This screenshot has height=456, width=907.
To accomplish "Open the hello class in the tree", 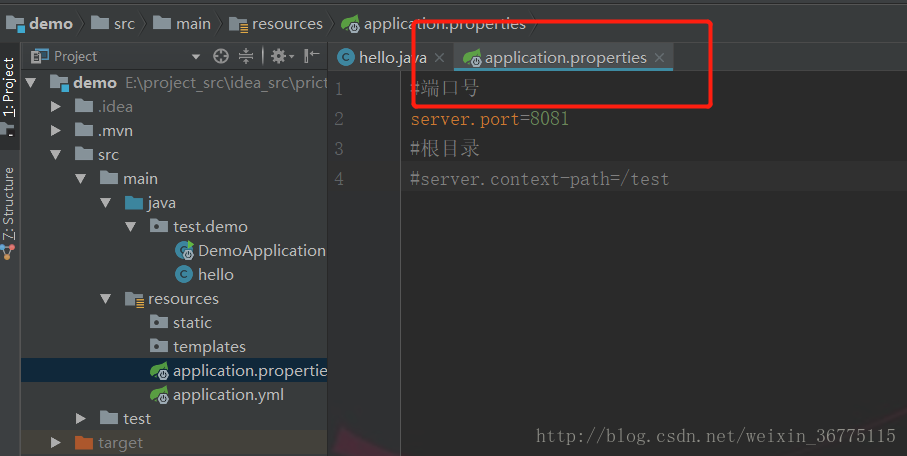I will tap(205, 274).
